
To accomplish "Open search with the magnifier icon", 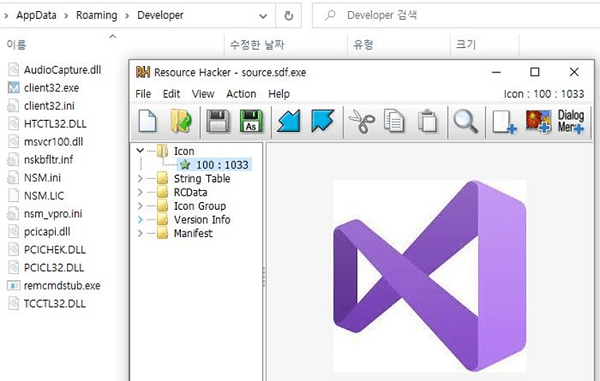I will pos(465,121).
